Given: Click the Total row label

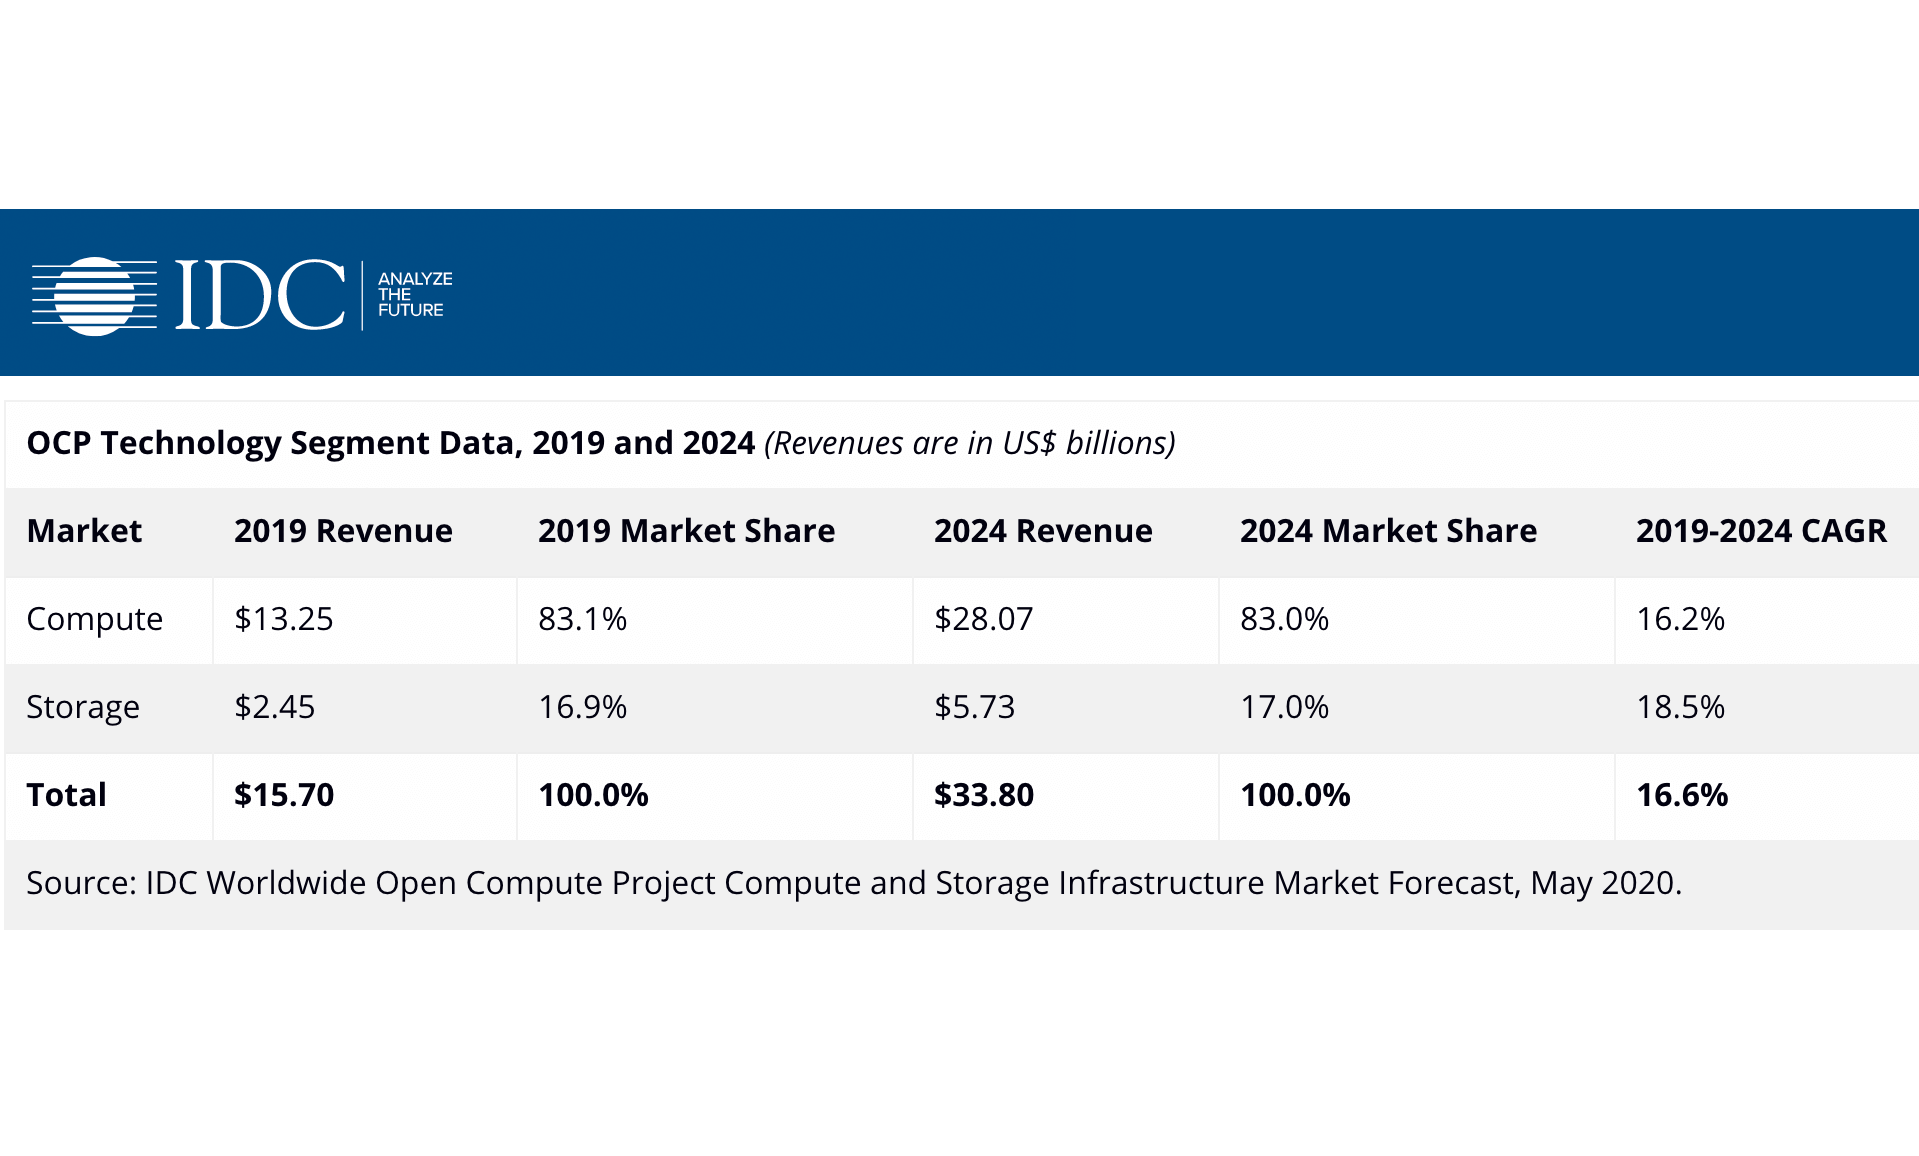Looking at the screenshot, I should [x=66, y=795].
